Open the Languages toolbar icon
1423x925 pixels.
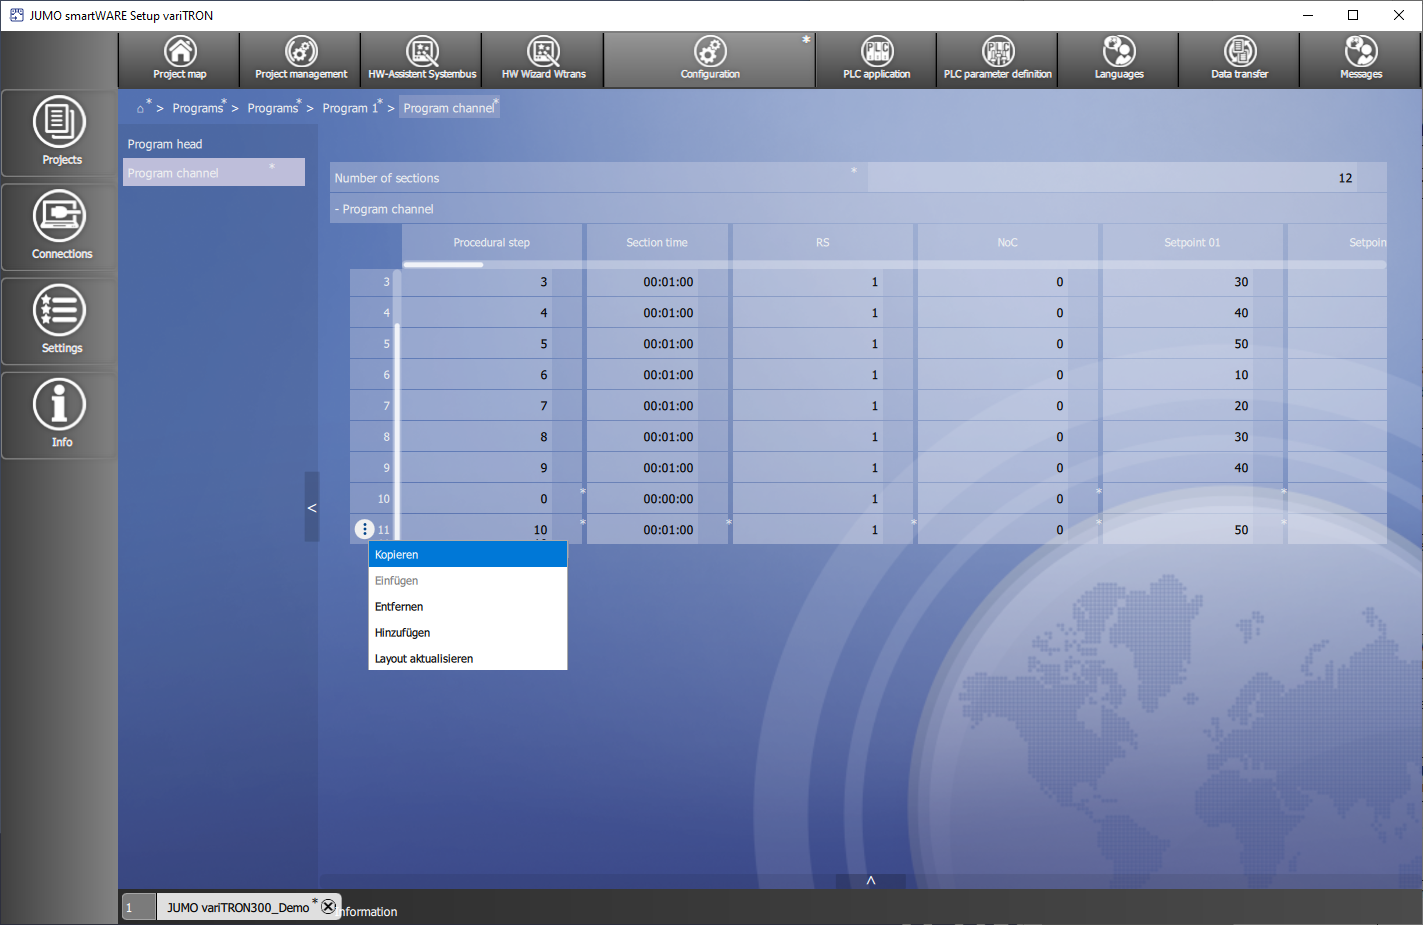[x=1118, y=59]
